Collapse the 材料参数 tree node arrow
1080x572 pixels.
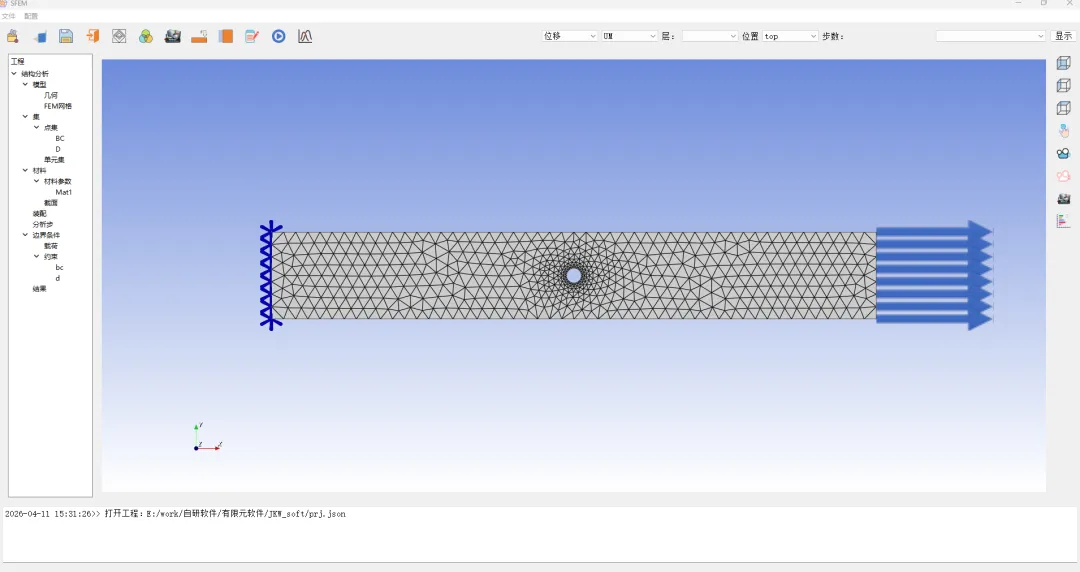pyautogui.click(x=37, y=181)
